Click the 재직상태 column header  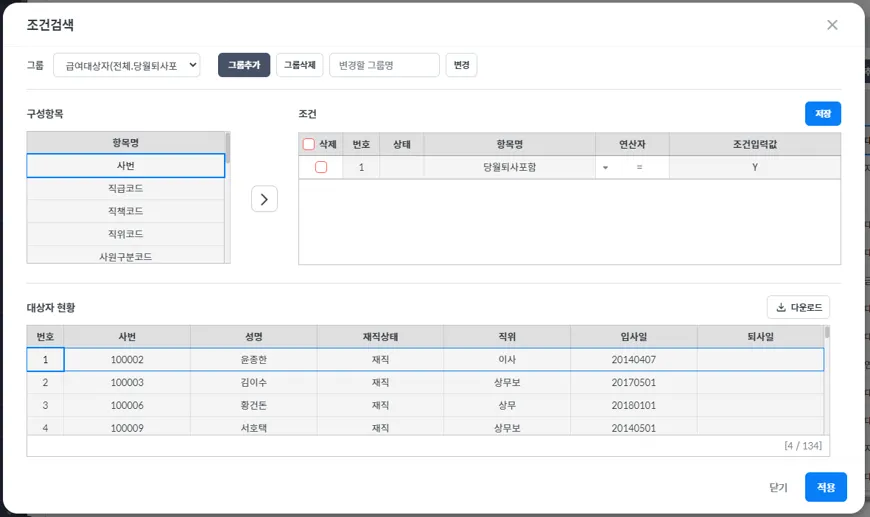point(380,337)
